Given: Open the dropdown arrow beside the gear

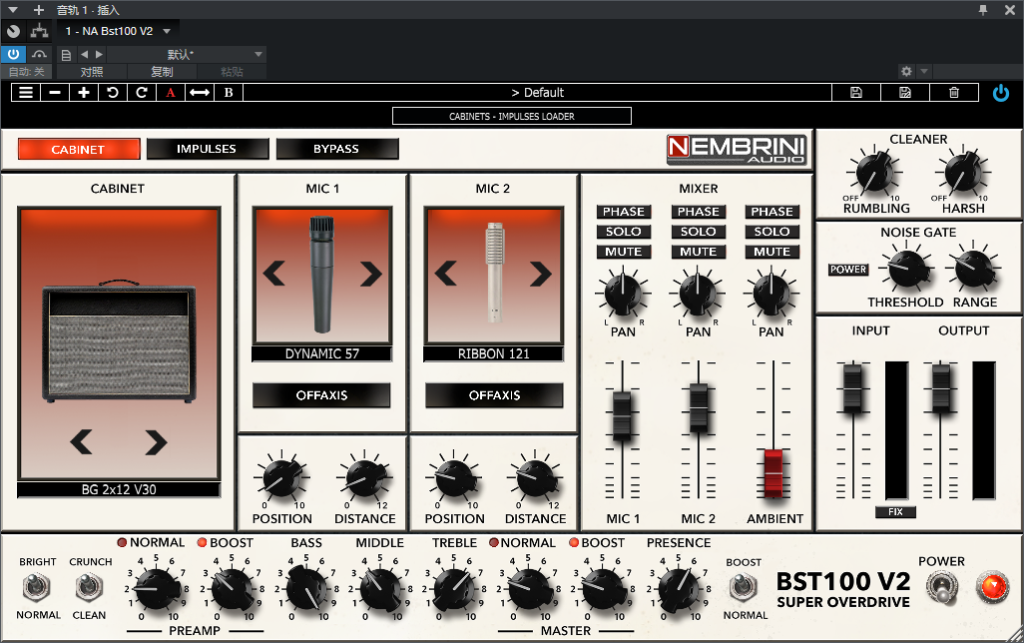Looking at the screenshot, I should [923, 71].
